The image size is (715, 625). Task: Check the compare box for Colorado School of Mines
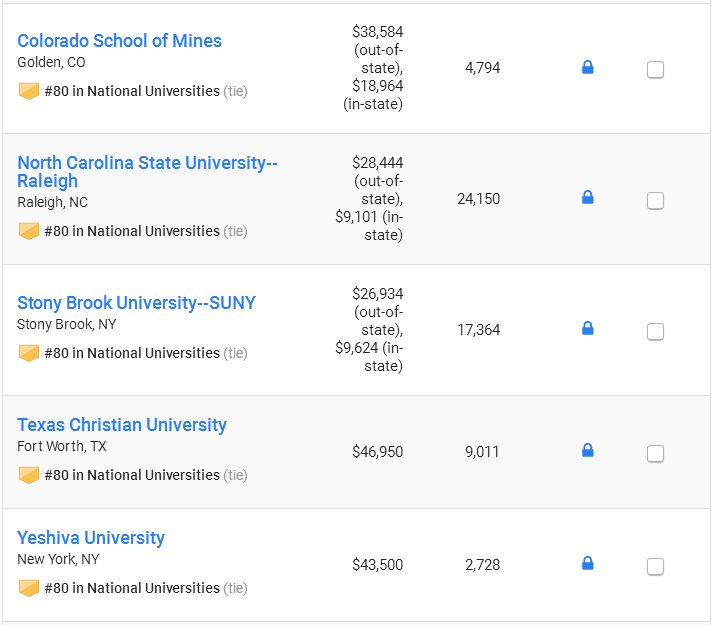pos(655,70)
